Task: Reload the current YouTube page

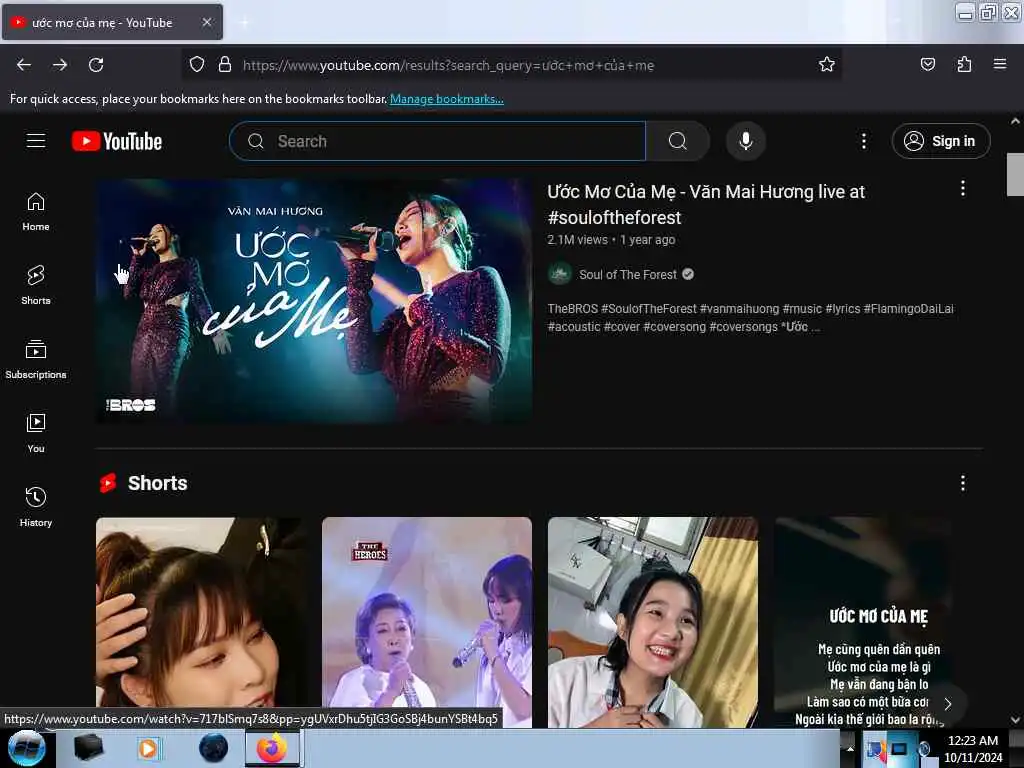Action: coord(96,65)
